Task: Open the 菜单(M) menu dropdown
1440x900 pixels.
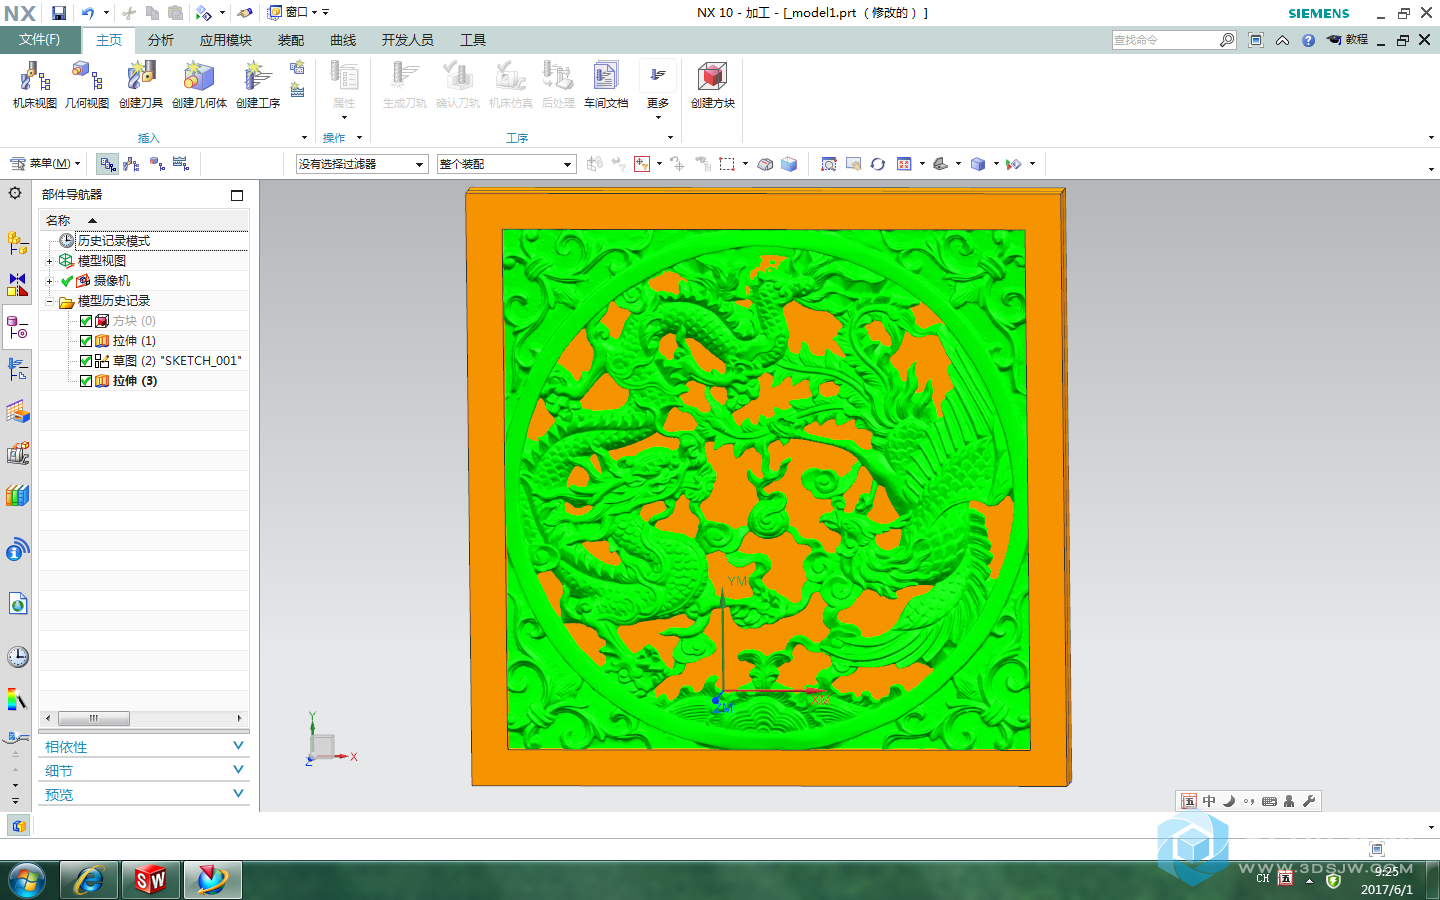Action: tap(45, 164)
